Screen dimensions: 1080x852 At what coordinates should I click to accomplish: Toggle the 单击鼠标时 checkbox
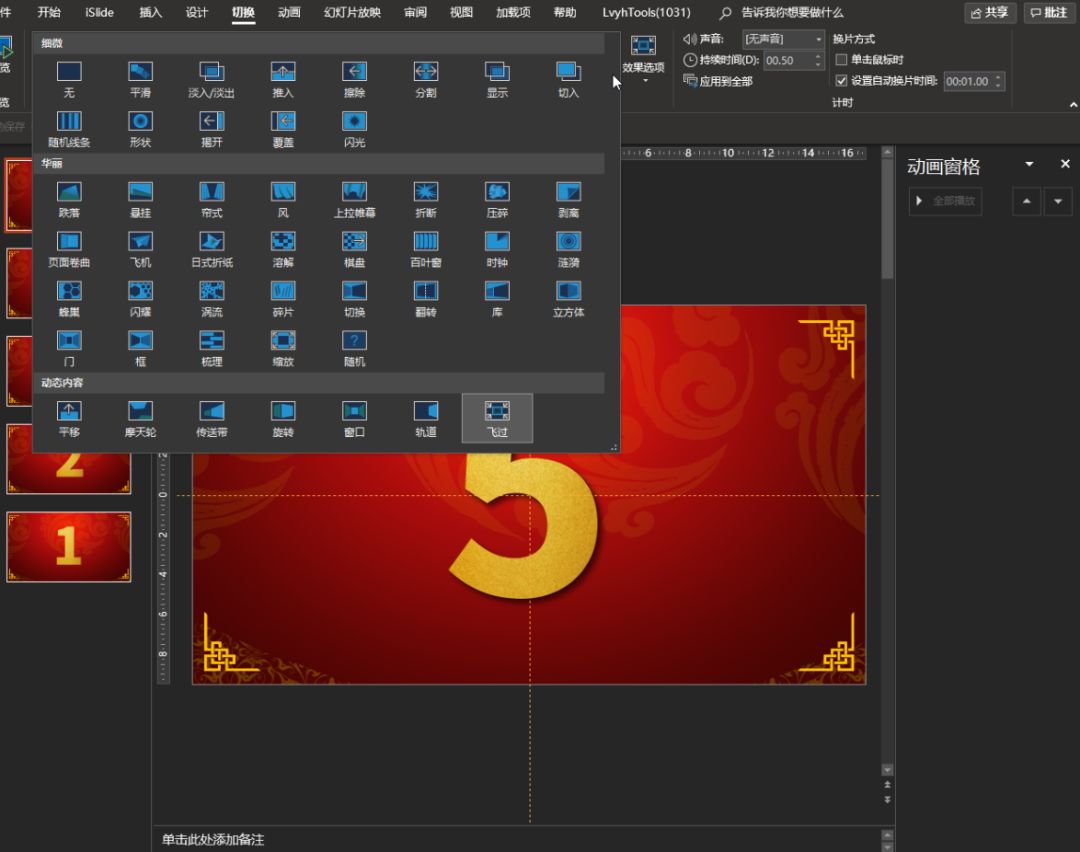click(x=841, y=60)
